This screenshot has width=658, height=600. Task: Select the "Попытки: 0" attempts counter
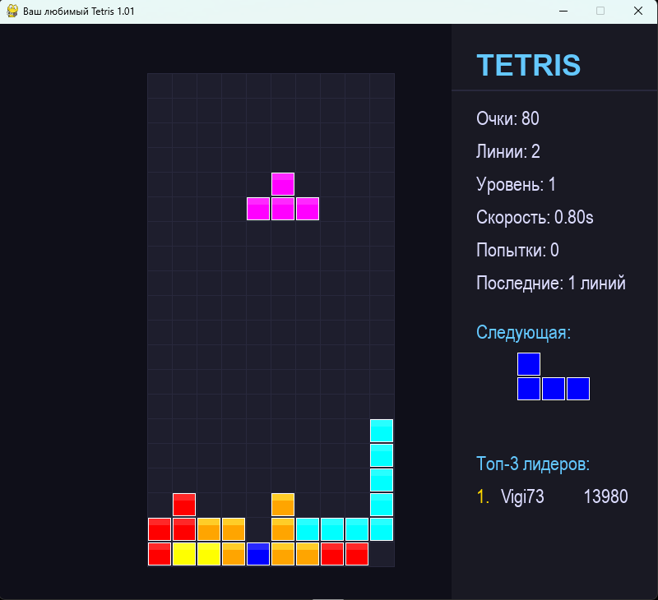coord(517,251)
